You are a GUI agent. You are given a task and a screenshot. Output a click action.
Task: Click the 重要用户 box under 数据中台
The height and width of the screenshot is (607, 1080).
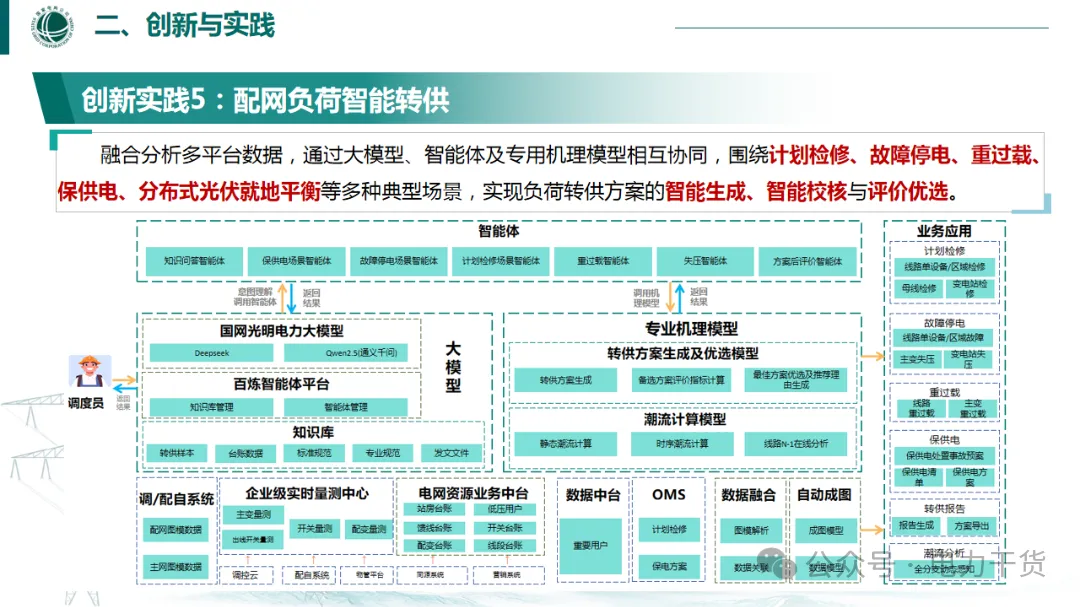click(x=590, y=546)
